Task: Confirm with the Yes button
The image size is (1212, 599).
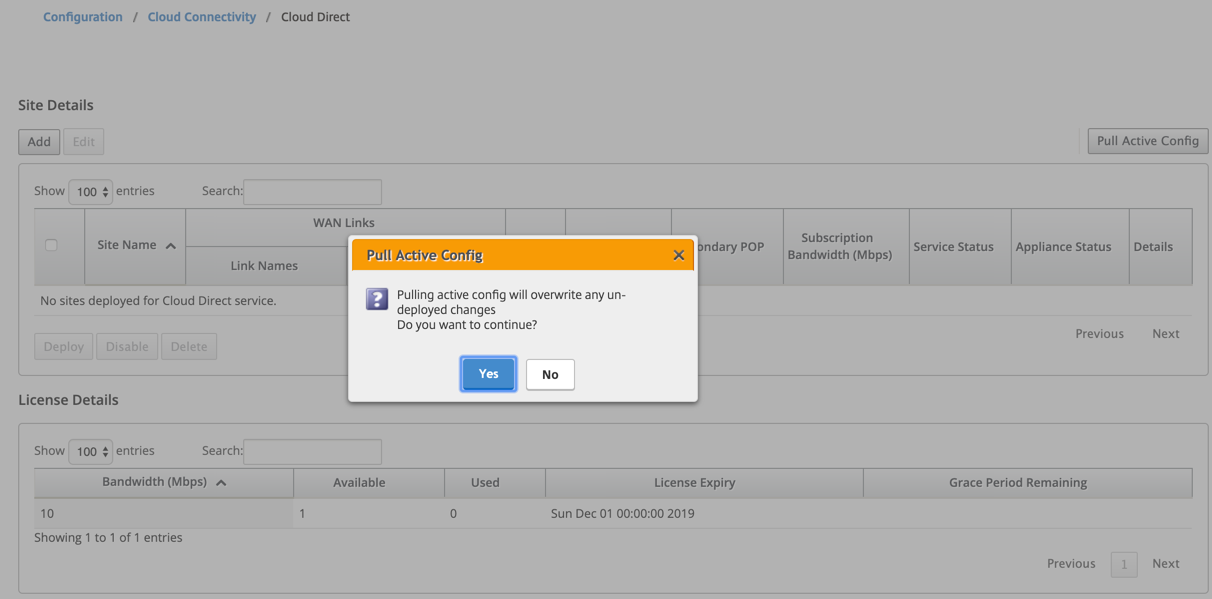Action: (x=489, y=374)
